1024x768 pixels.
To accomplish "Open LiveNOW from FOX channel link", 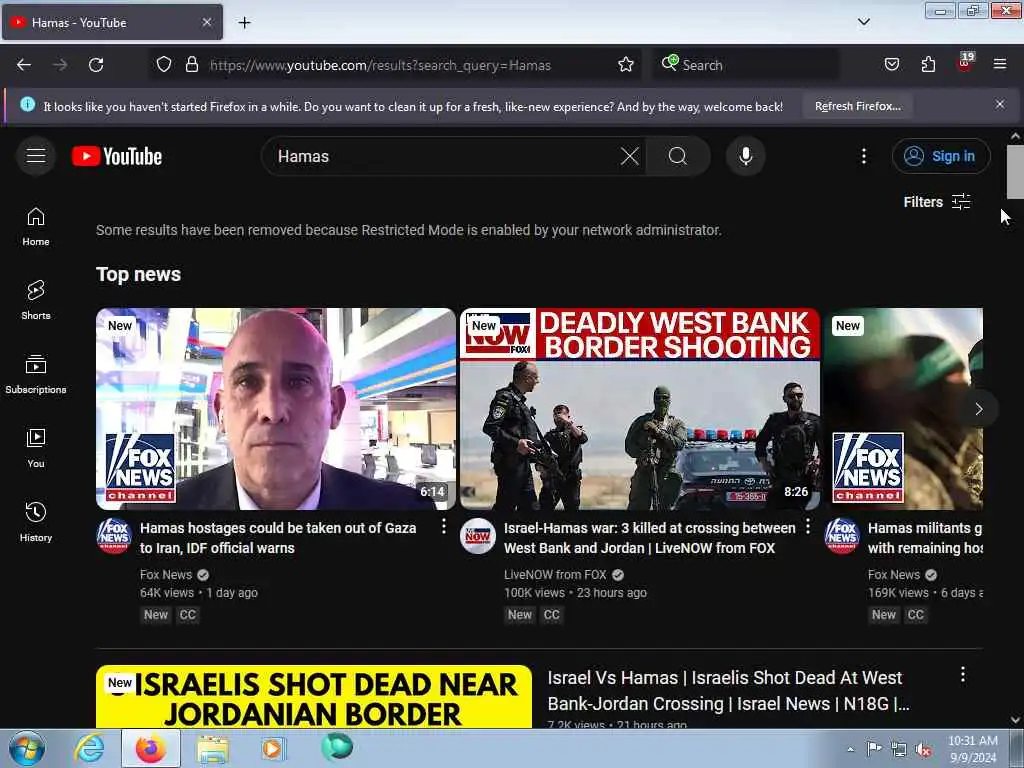I will click(555, 575).
